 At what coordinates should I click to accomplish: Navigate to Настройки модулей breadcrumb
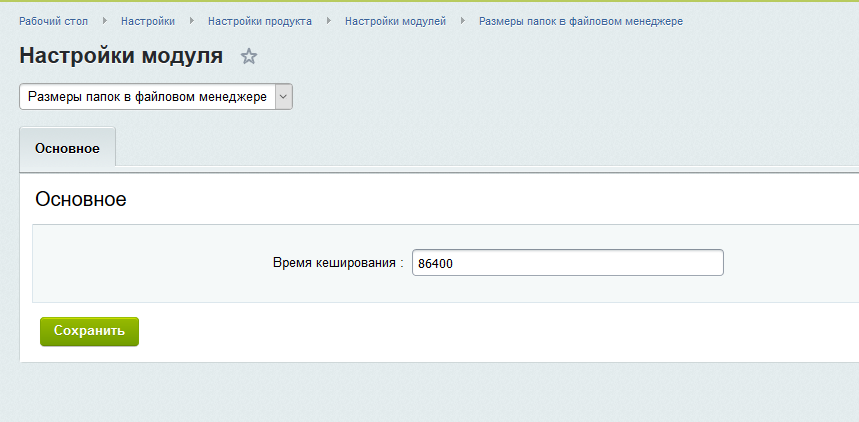pos(396,21)
